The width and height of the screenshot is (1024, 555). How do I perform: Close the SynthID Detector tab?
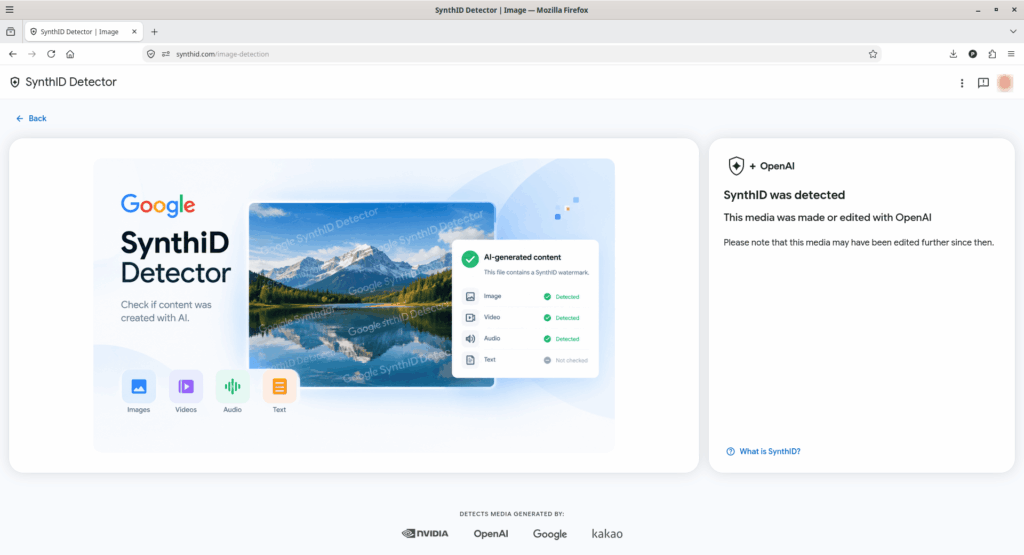click(135, 31)
